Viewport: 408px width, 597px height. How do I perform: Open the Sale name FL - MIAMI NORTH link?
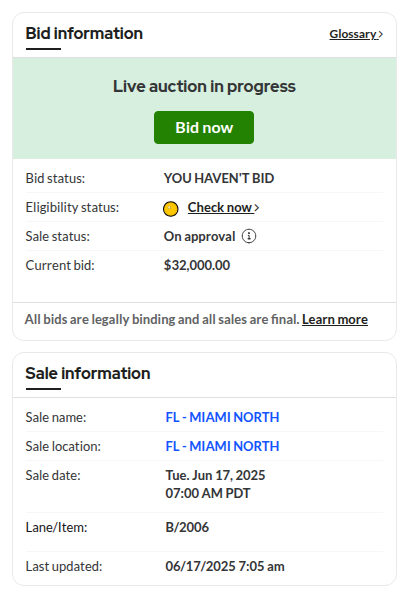(222, 417)
